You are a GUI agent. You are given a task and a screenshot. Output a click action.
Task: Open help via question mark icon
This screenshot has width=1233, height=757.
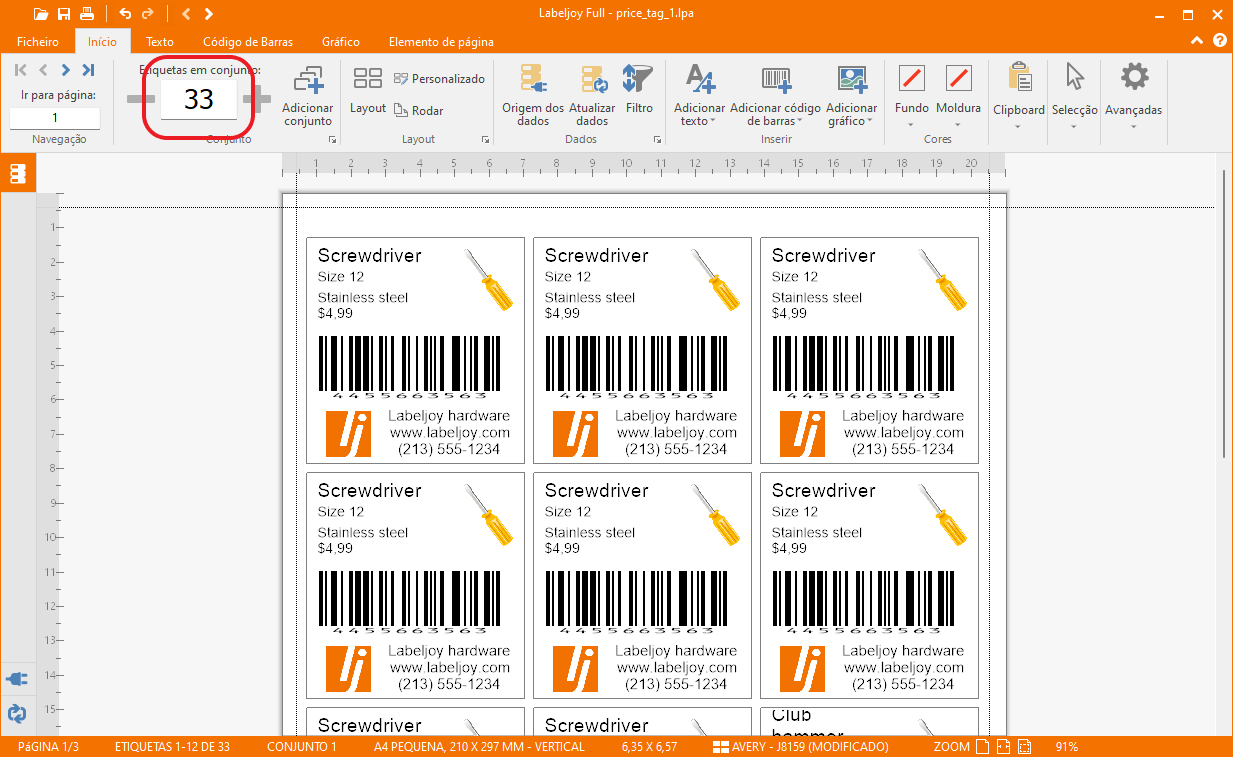[1220, 42]
